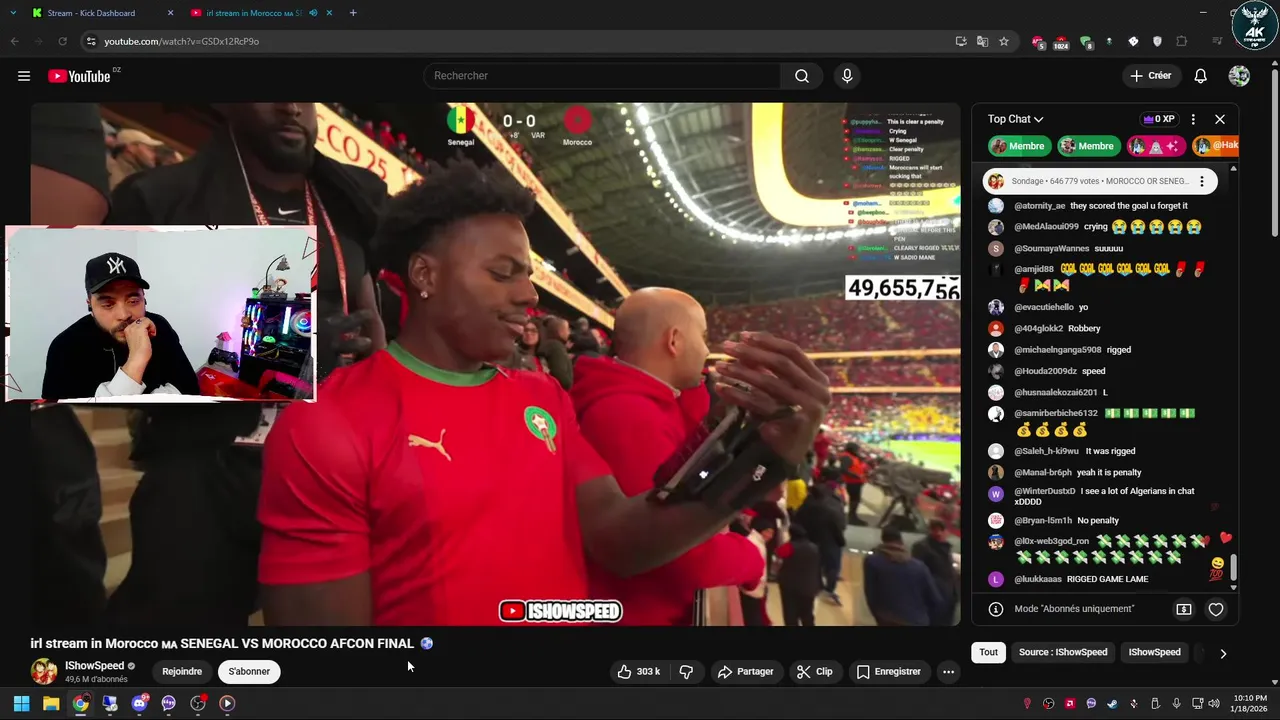Open the Créer create menu

(1150, 76)
